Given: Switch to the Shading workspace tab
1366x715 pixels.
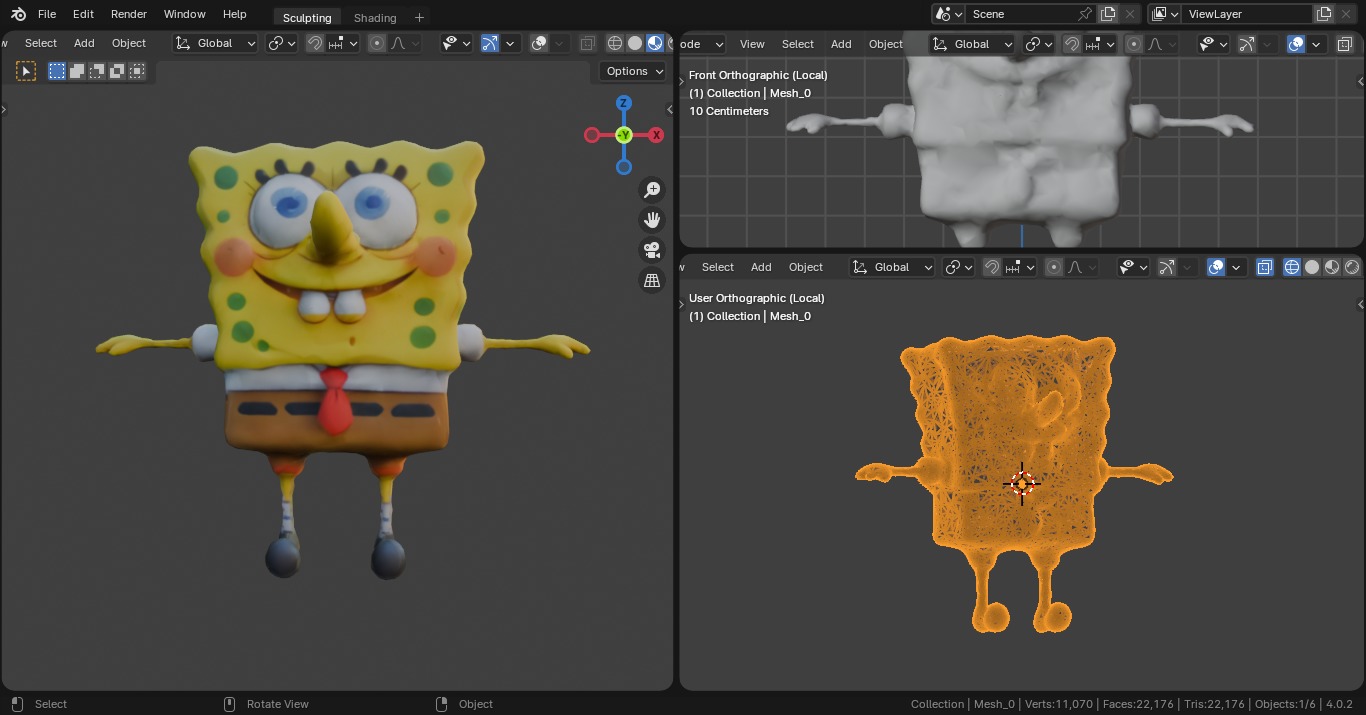Looking at the screenshot, I should [375, 17].
